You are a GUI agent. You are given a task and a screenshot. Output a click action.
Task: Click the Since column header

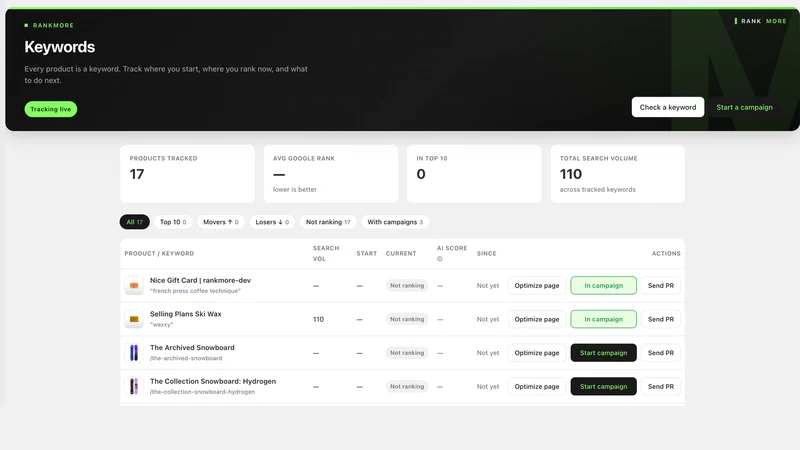(486, 253)
